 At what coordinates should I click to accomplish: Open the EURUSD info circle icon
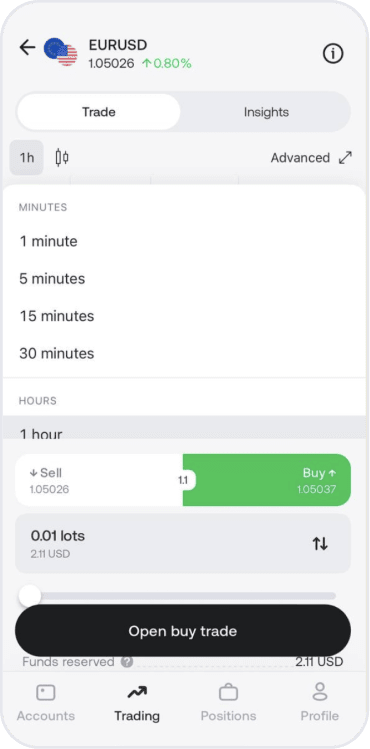click(x=333, y=54)
